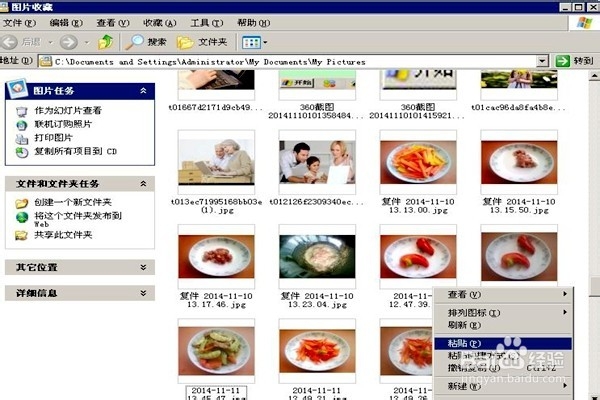Open the Search (搜索) magnifier tool
The width and height of the screenshot is (600, 400).
coord(145,42)
